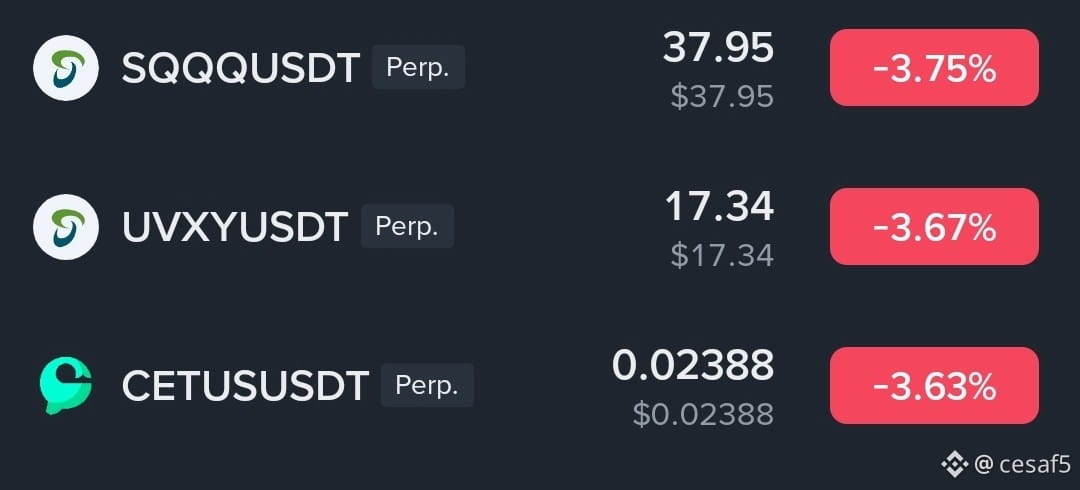
Task: Click the green CETUS coin logo
Action: click(66, 385)
